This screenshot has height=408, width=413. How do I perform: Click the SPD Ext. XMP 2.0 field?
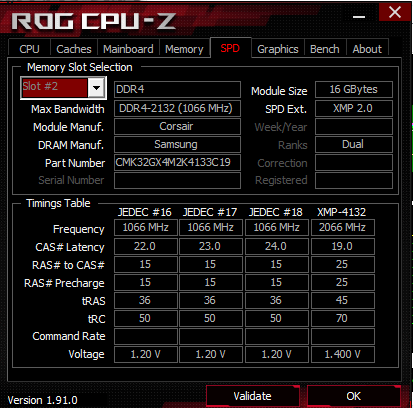tap(354, 108)
